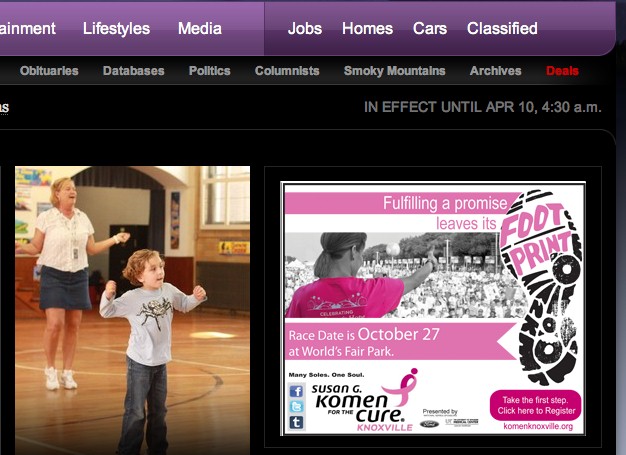
Task: Open the Cars section
Action: pos(430,28)
